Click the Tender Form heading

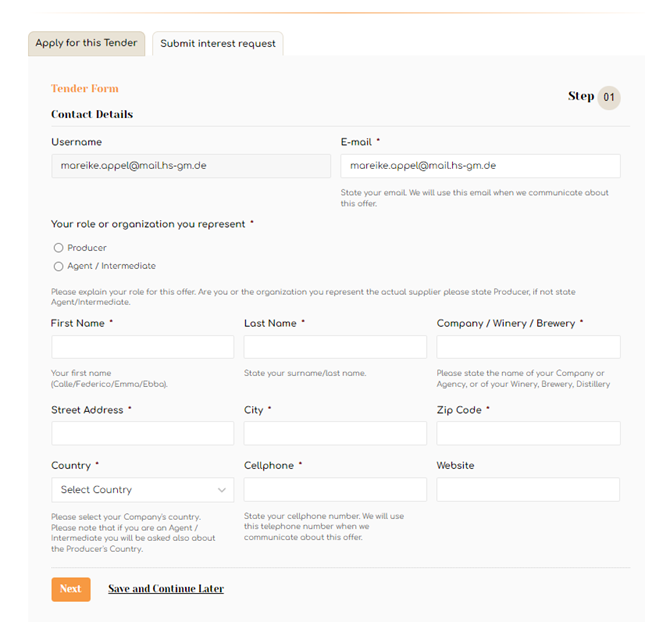point(85,88)
